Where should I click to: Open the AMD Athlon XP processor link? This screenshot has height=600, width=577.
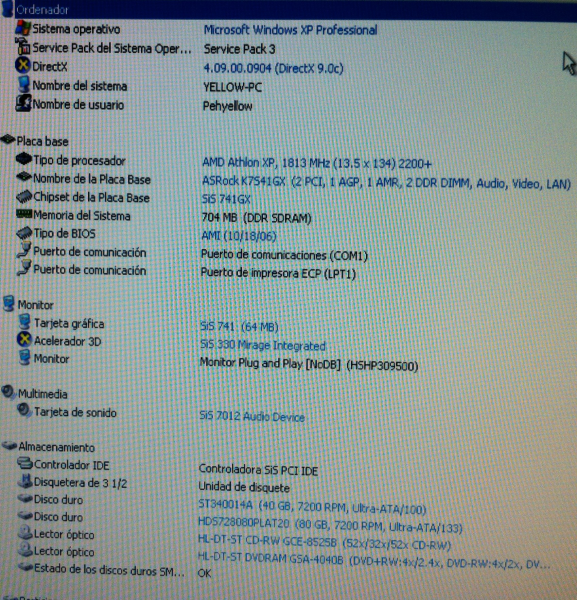(317, 163)
